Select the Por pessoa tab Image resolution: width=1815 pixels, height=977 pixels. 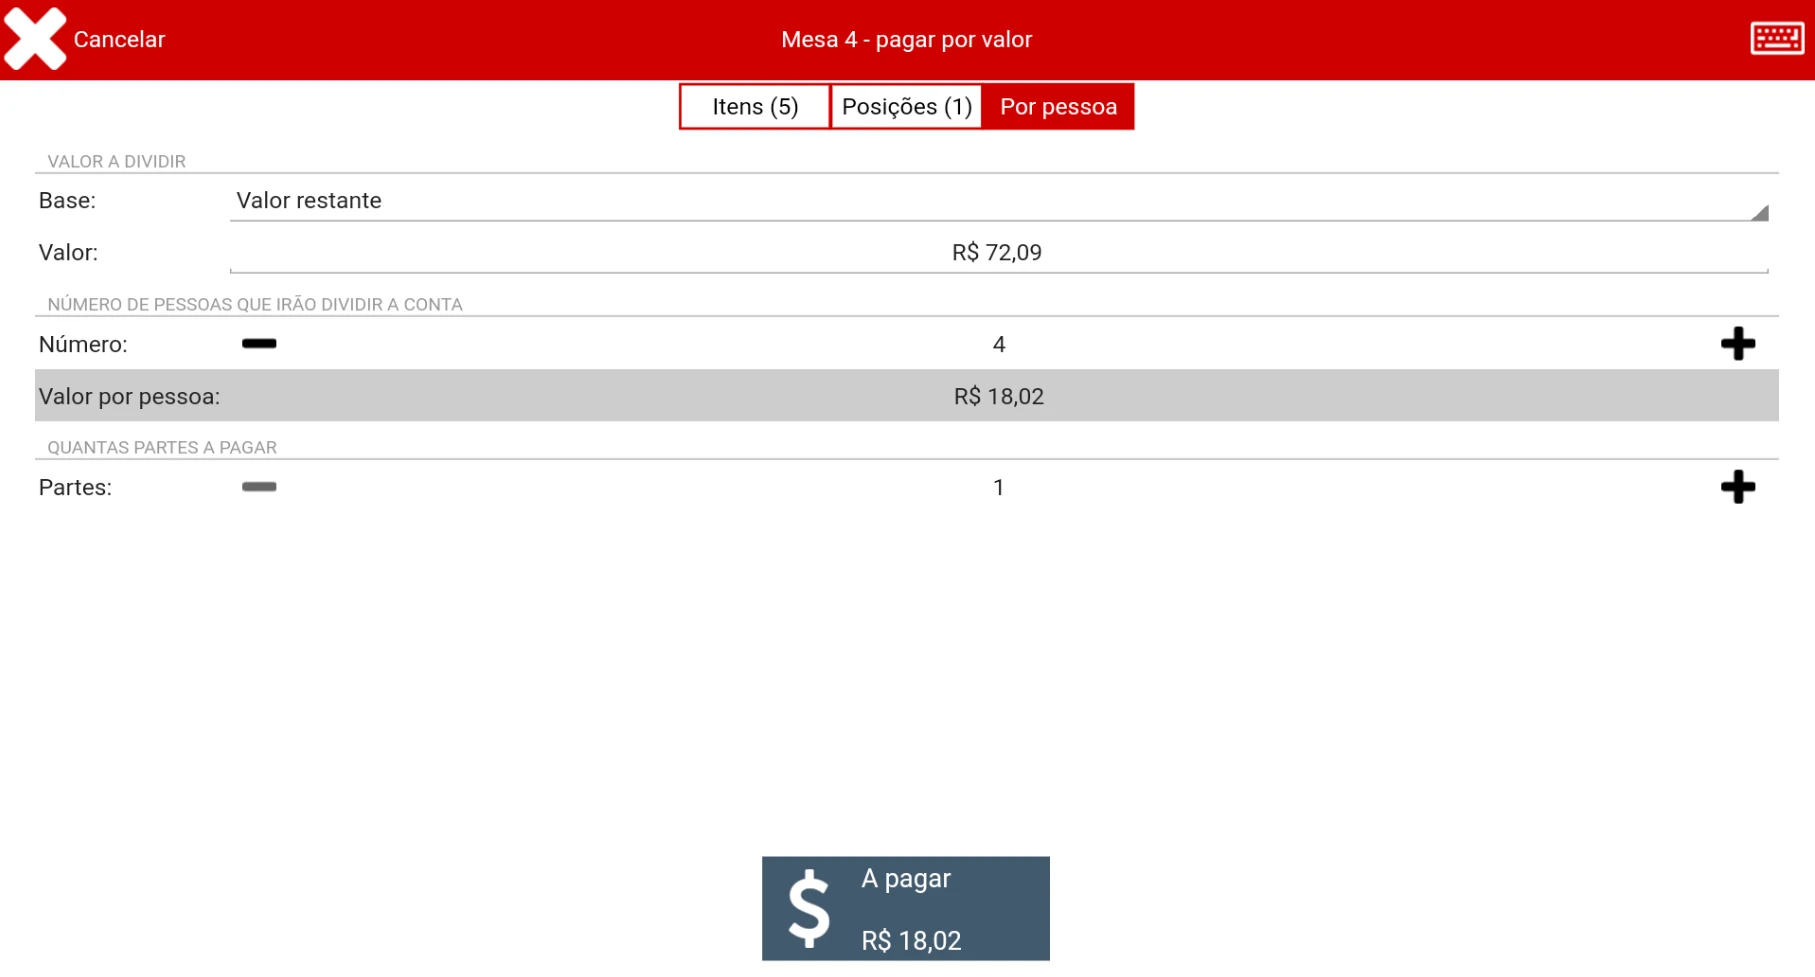pos(1058,107)
